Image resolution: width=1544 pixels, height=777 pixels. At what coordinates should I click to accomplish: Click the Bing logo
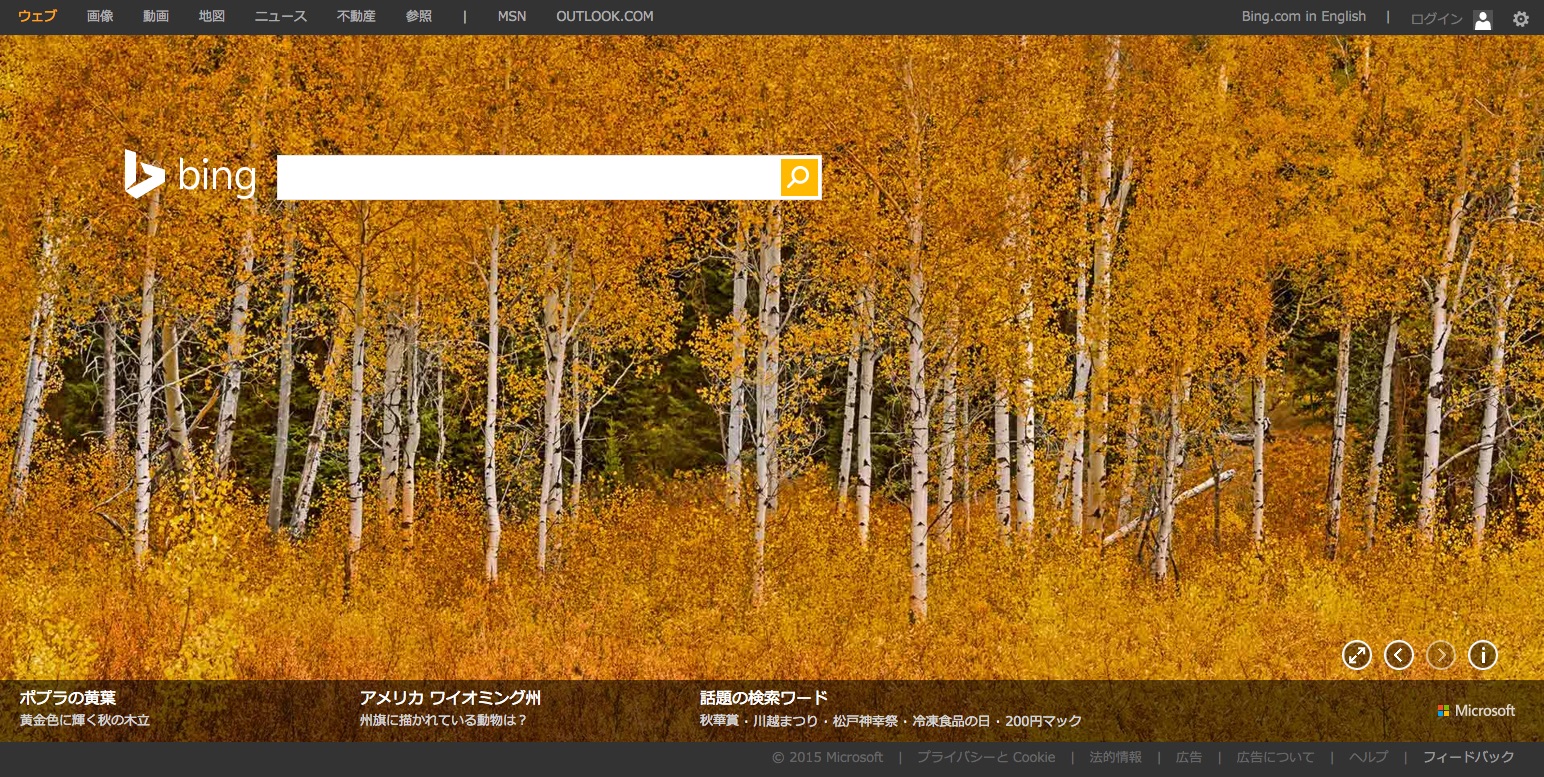pyautogui.click(x=190, y=176)
